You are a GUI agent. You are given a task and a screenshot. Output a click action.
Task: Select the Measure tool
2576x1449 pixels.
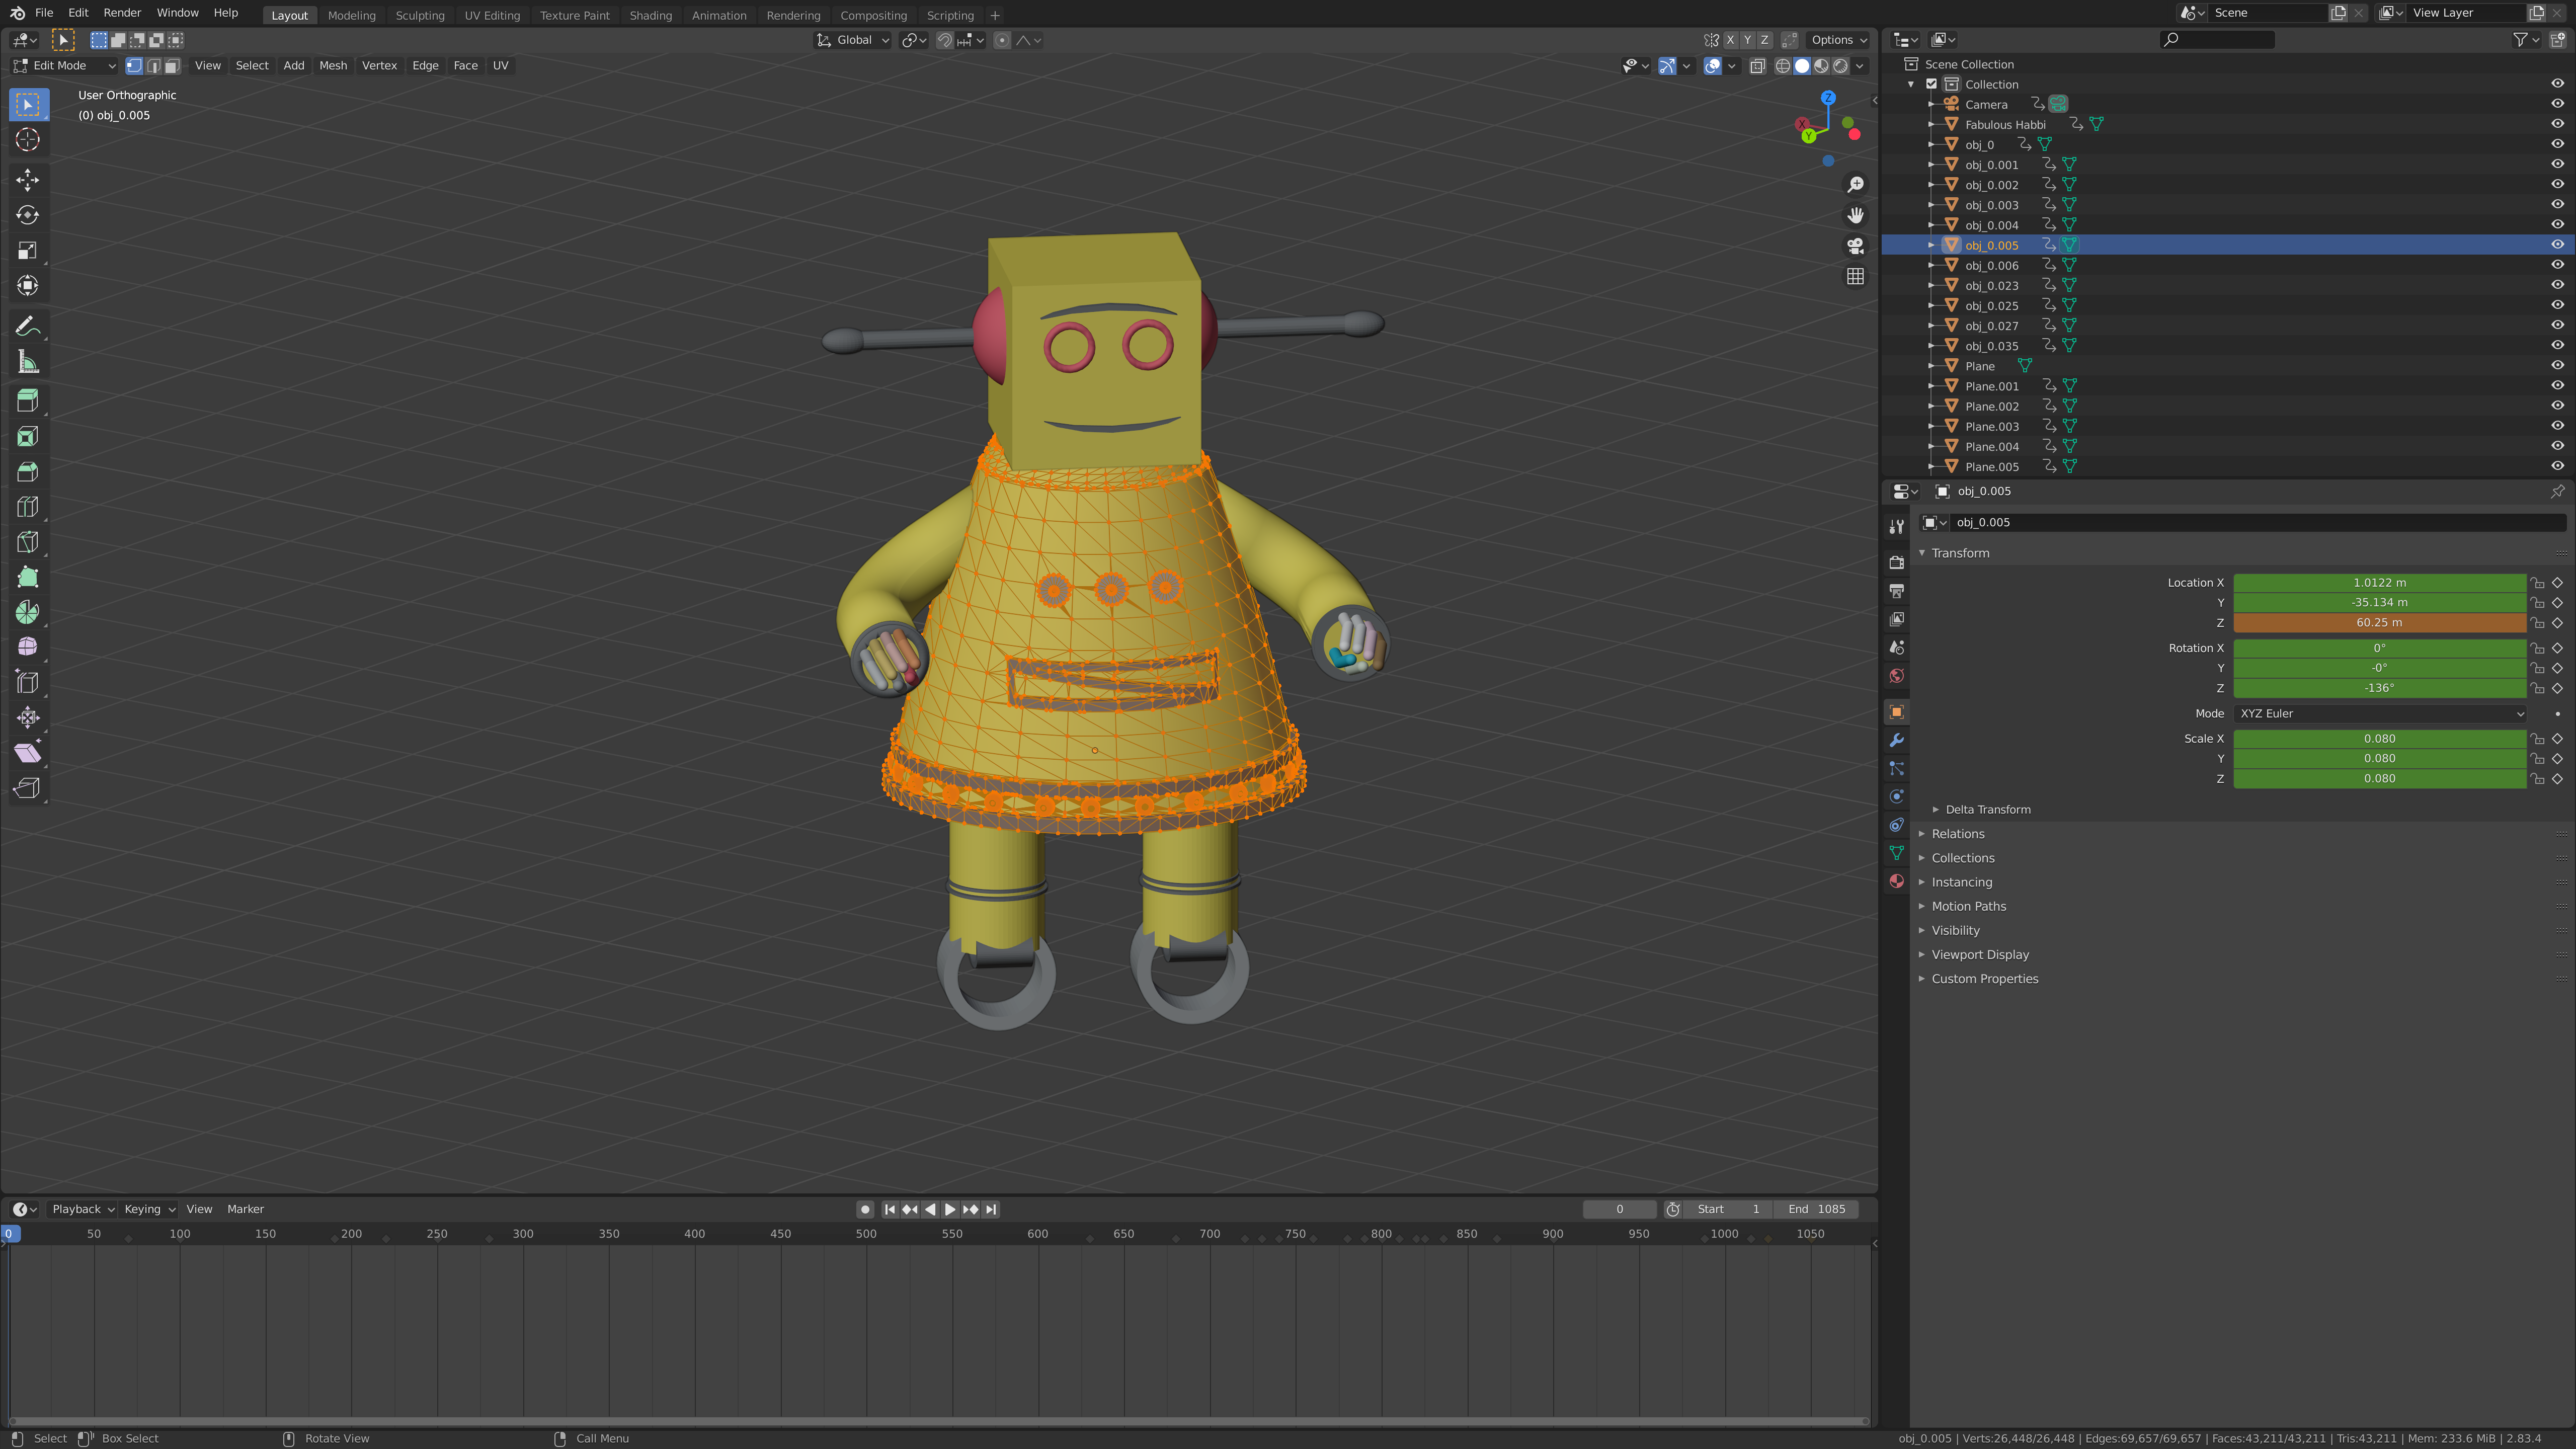27,361
